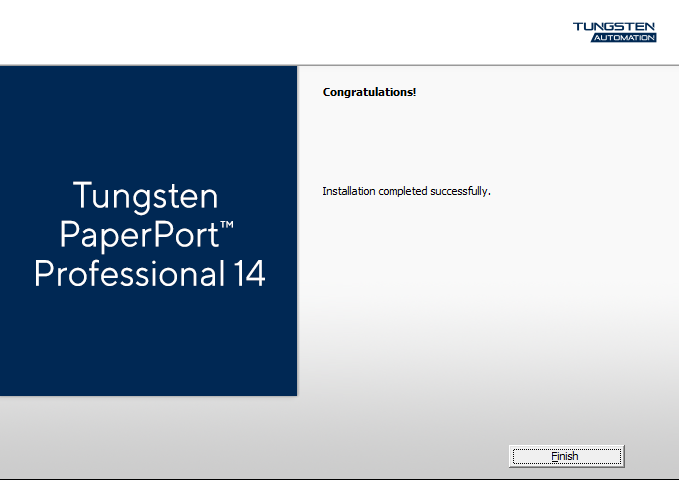Click the word 'successfully' in the status message
This screenshot has width=679, height=480.
pyautogui.click(x=459, y=190)
